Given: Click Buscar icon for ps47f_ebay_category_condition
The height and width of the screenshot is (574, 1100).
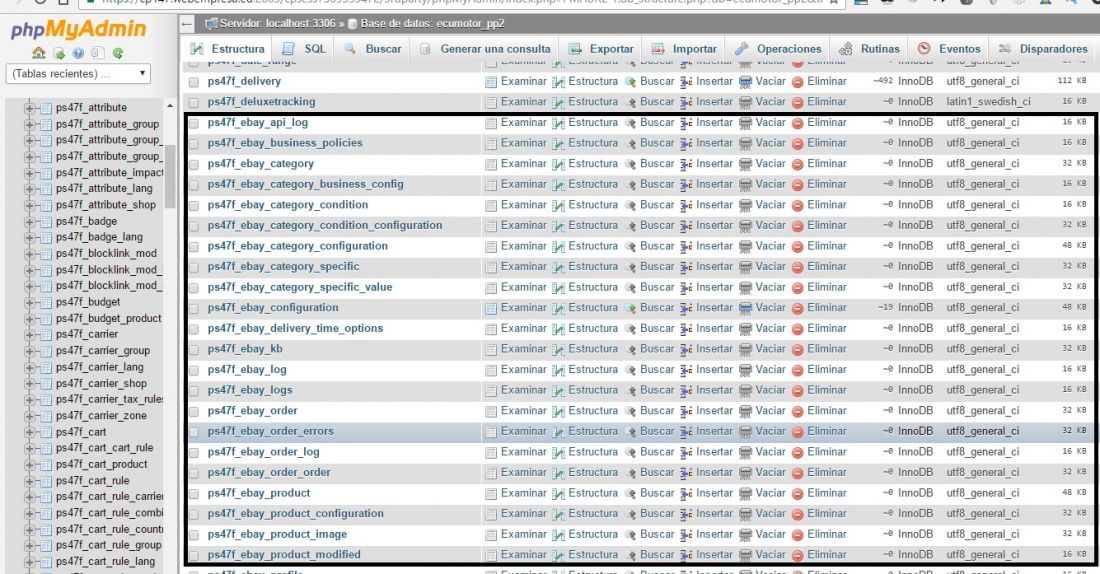Looking at the screenshot, I should [630, 206].
